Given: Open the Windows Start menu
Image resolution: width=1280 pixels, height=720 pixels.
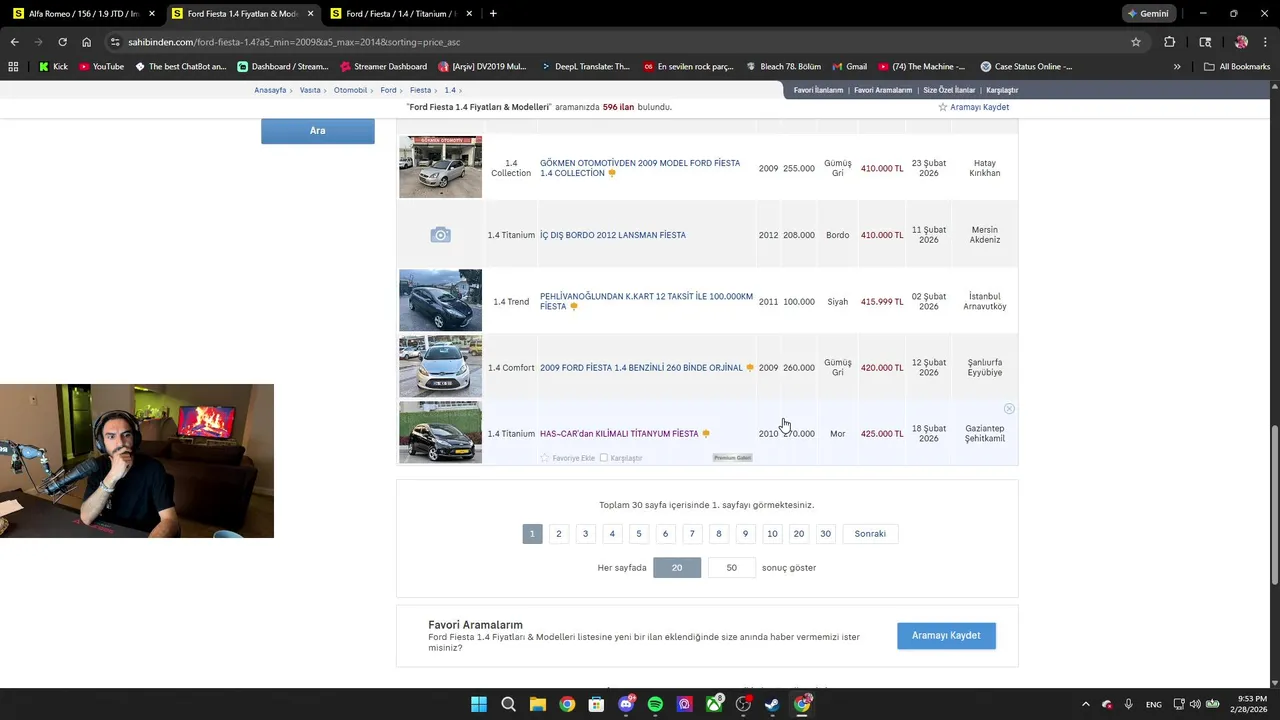Looking at the screenshot, I should point(479,704).
